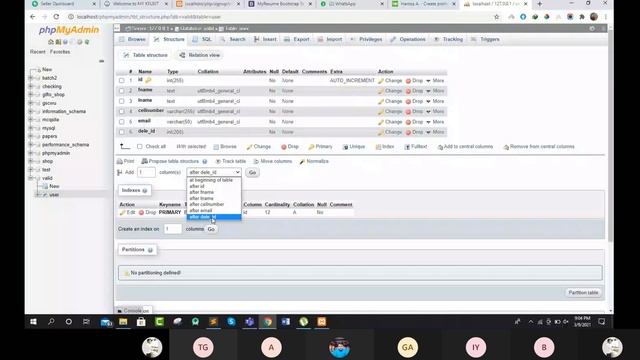Tick the checkbox for the lname column row

[122, 101]
